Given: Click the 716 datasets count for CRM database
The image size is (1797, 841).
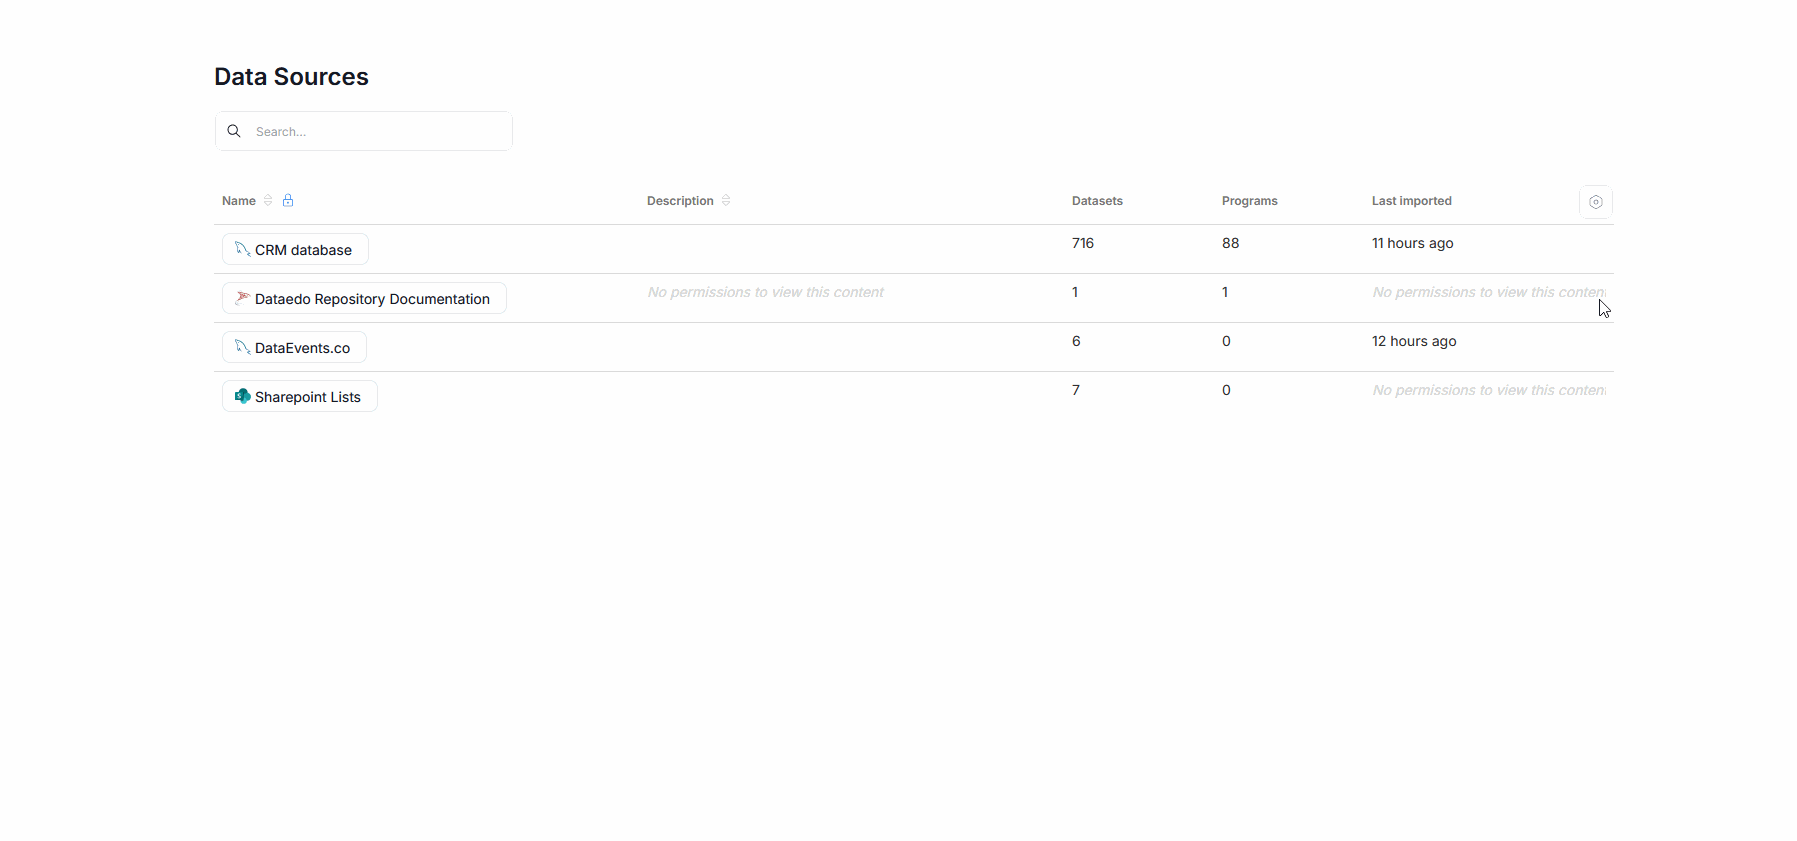Looking at the screenshot, I should click(x=1083, y=243).
